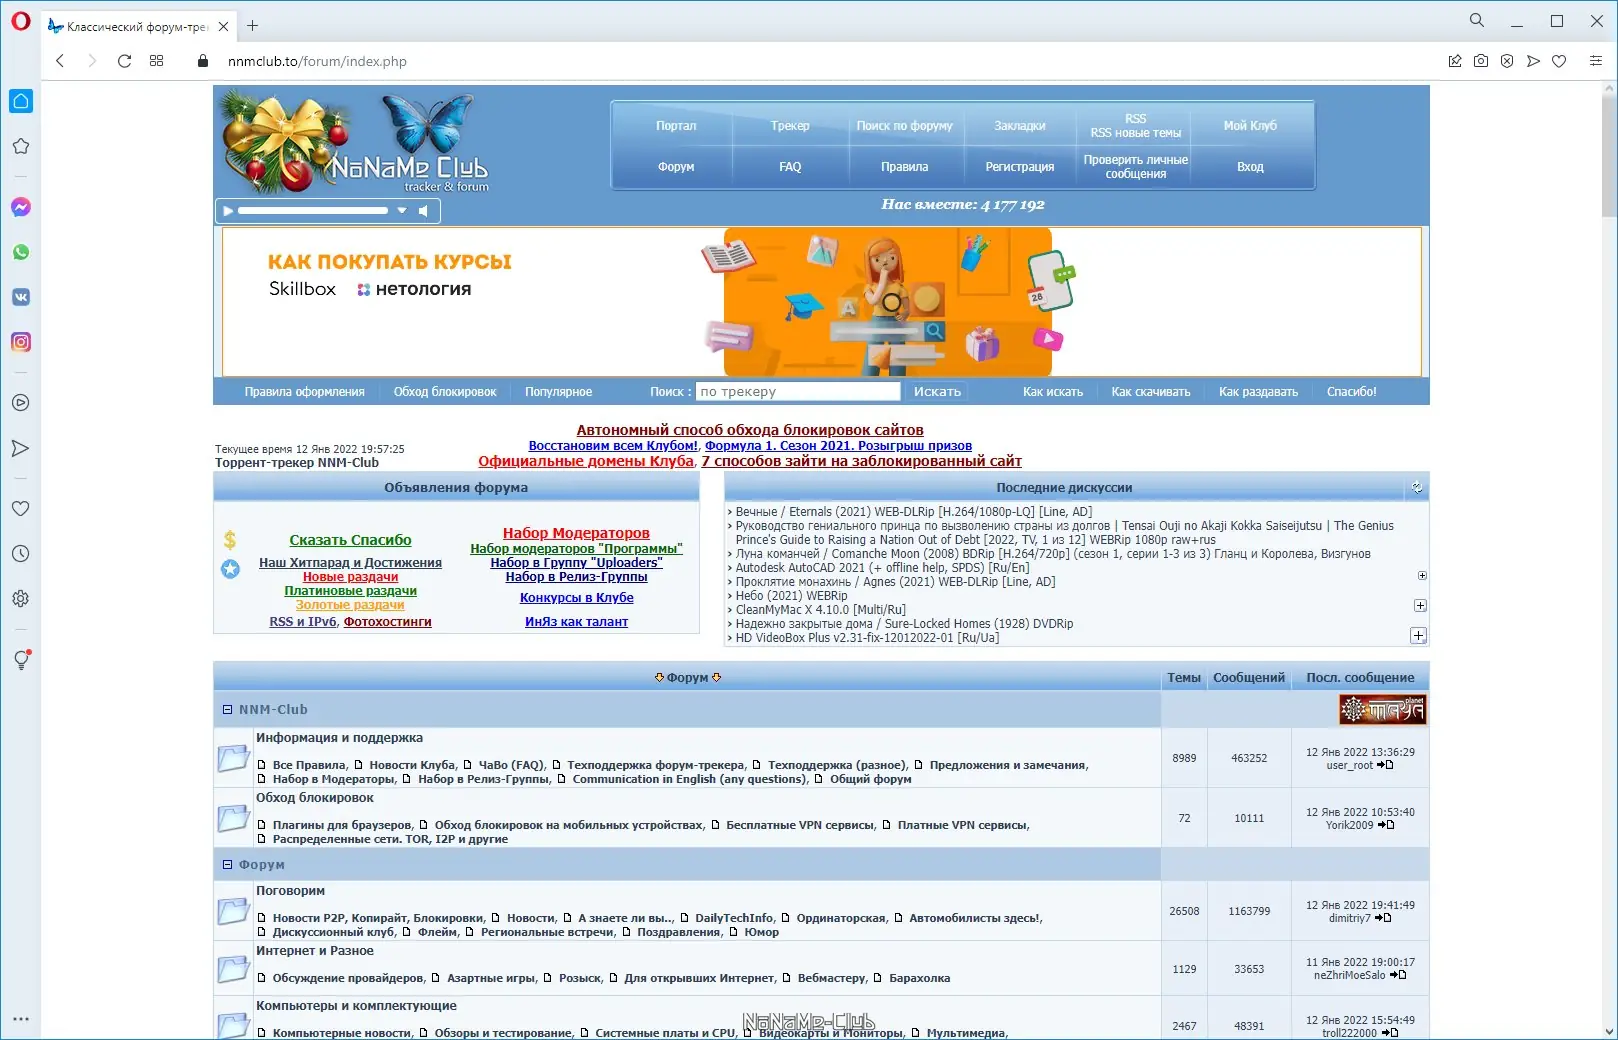The width and height of the screenshot is (1618, 1040).
Task: Play the radio player
Action: point(228,211)
